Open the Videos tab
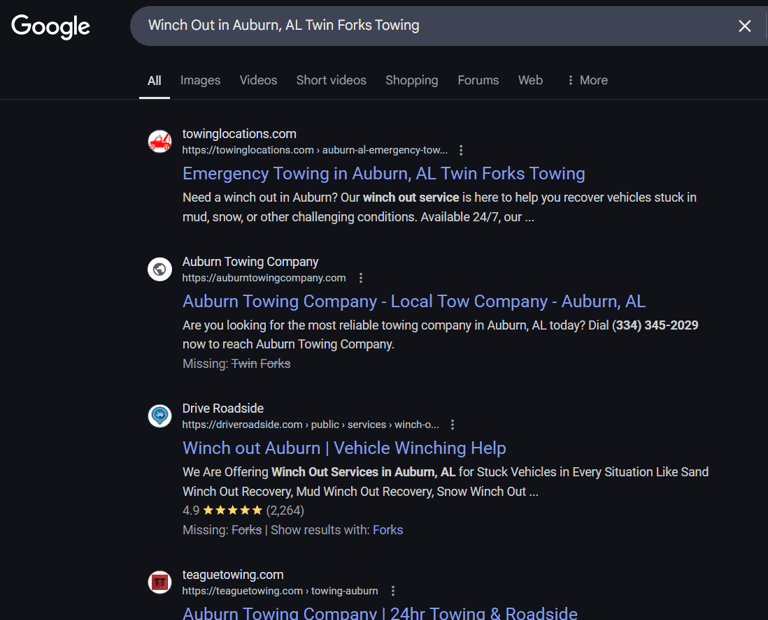 (258, 80)
